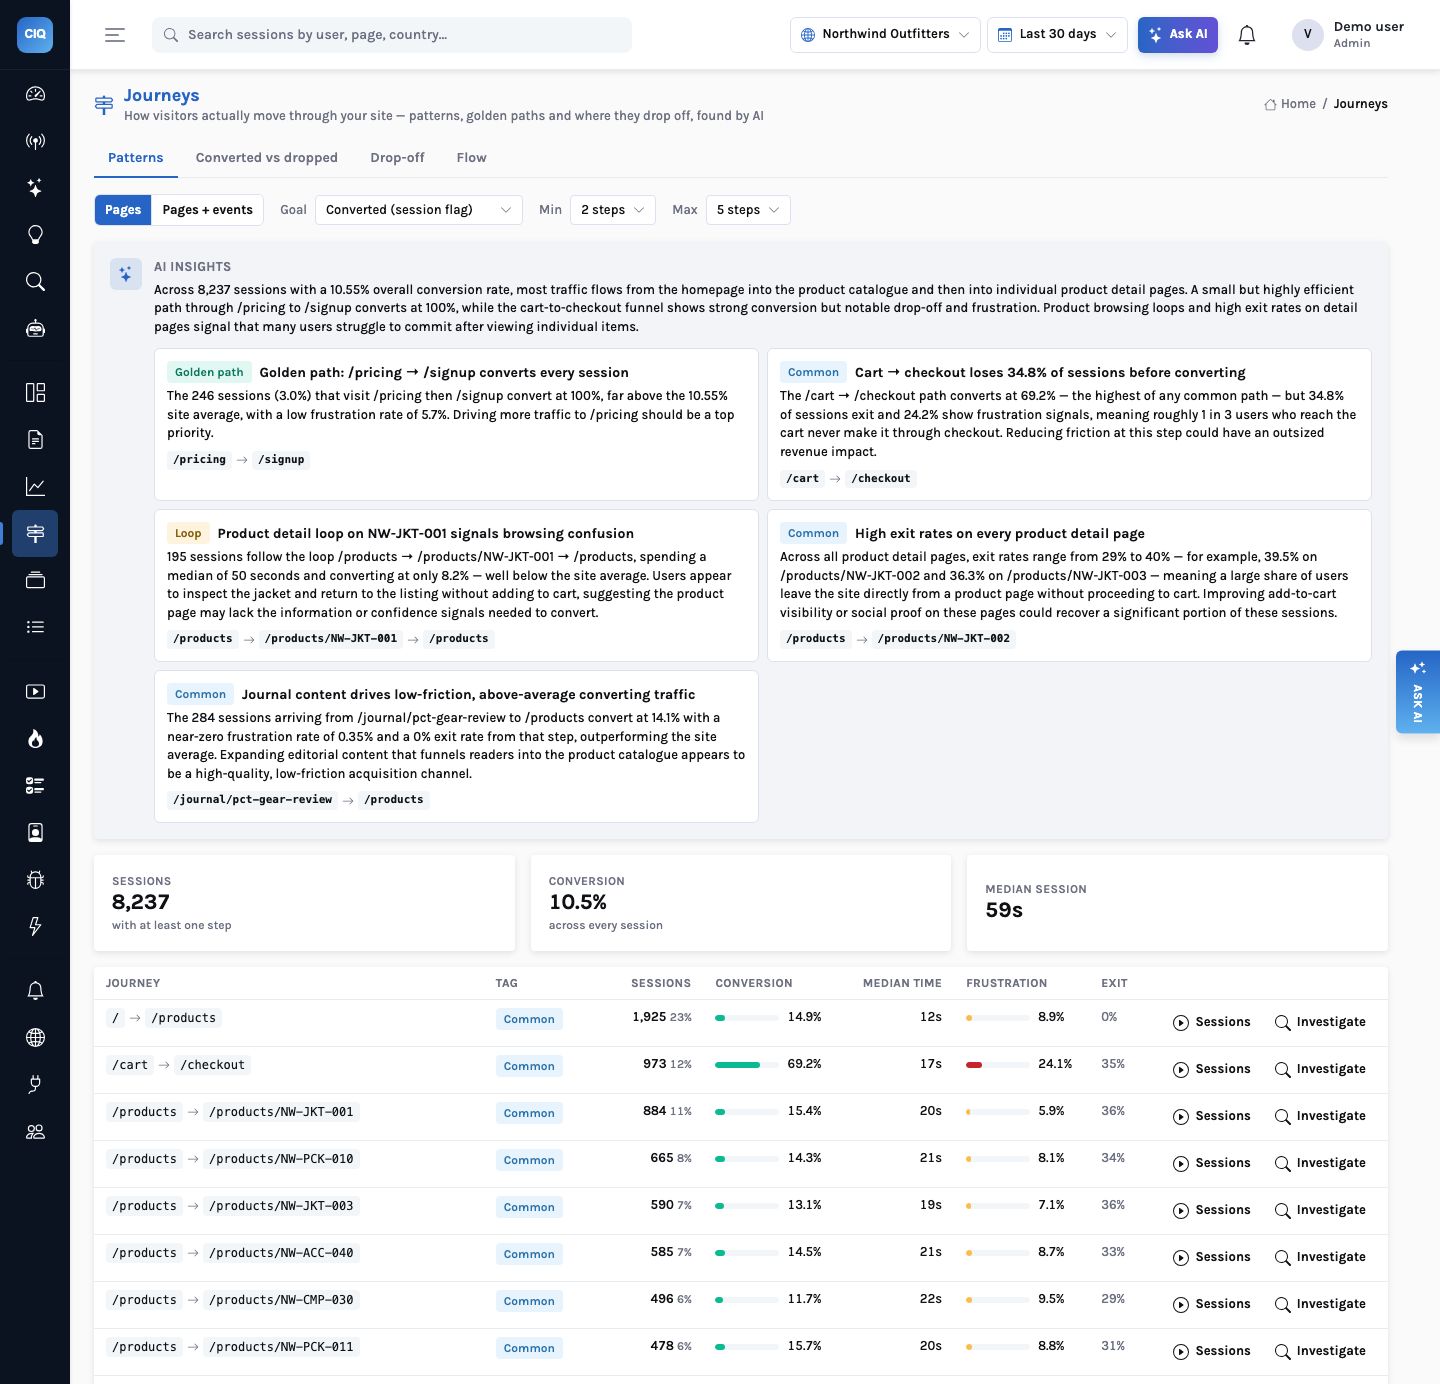Open the globe sidebar icon
The height and width of the screenshot is (1384, 1440).
(35, 1038)
